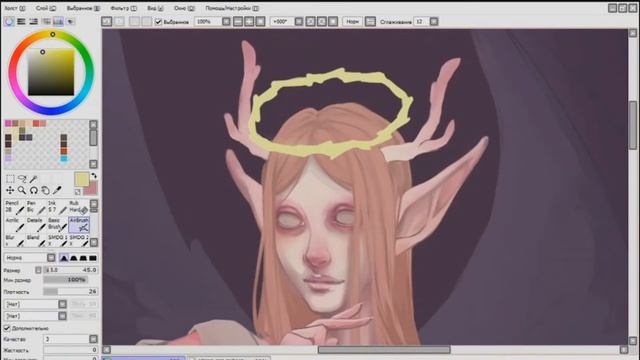
Task: Click the reset zoom button
Action: coord(260,22)
